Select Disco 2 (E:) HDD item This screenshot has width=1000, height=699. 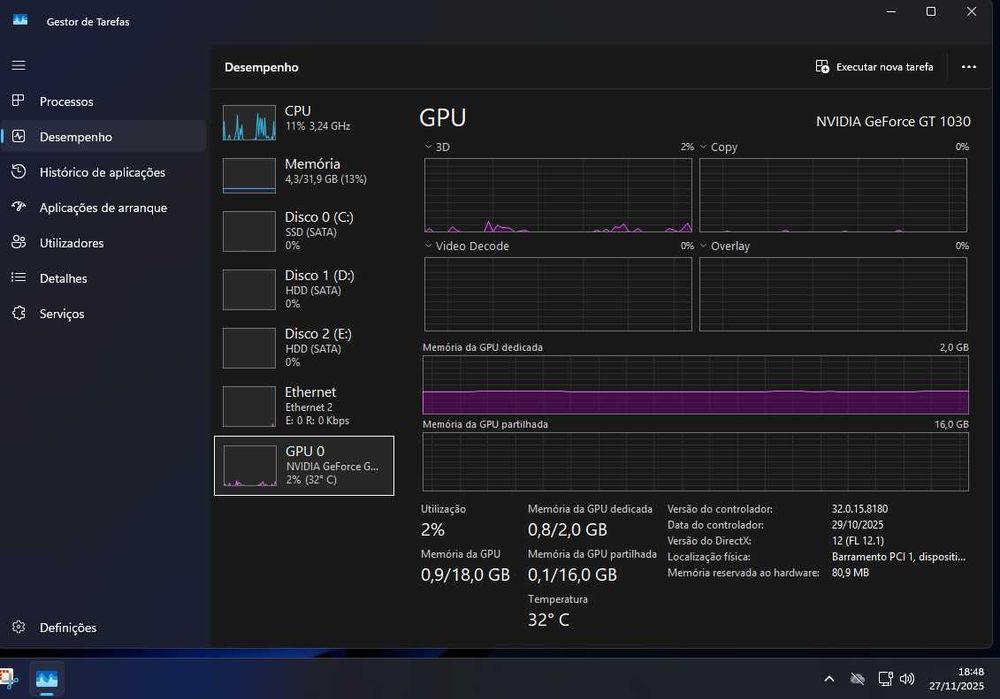pos(304,348)
